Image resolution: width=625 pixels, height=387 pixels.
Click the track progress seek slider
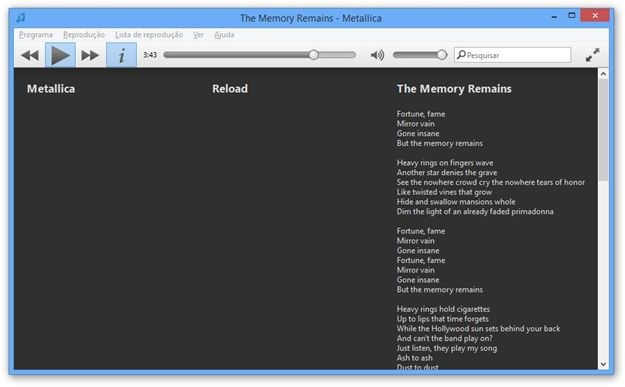coord(259,55)
